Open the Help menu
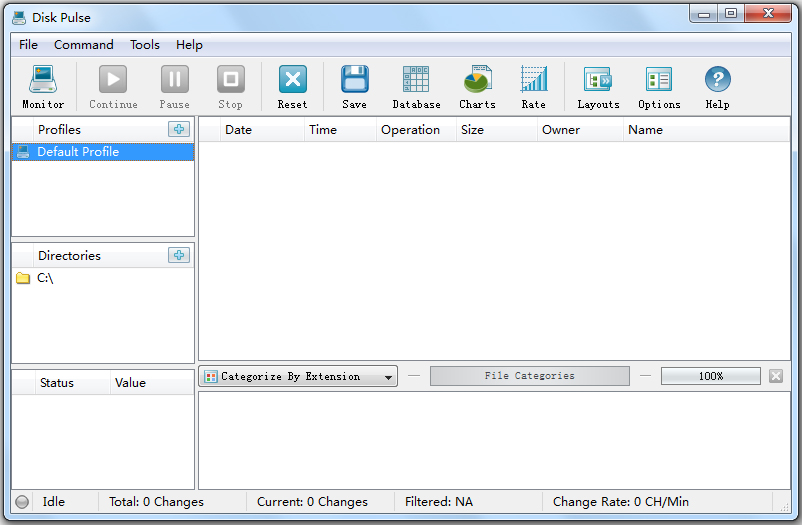Screen dimensions: 802x525 coord(189,45)
